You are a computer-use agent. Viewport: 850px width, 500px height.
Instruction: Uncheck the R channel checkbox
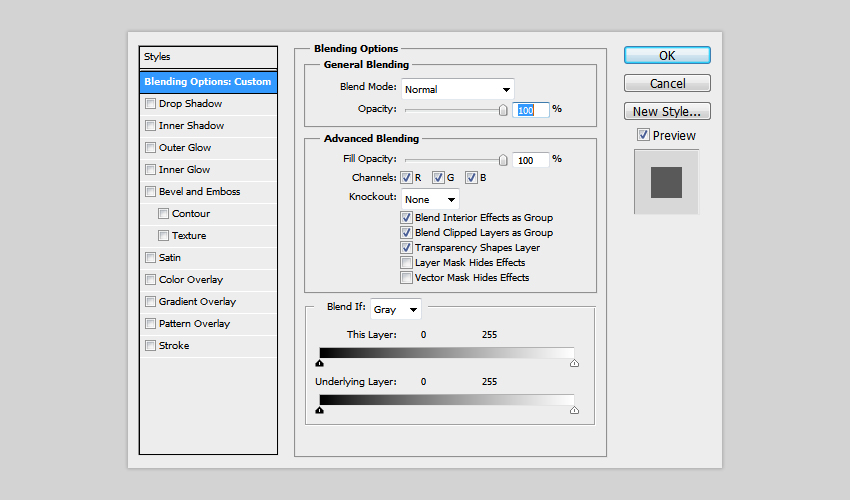point(407,178)
